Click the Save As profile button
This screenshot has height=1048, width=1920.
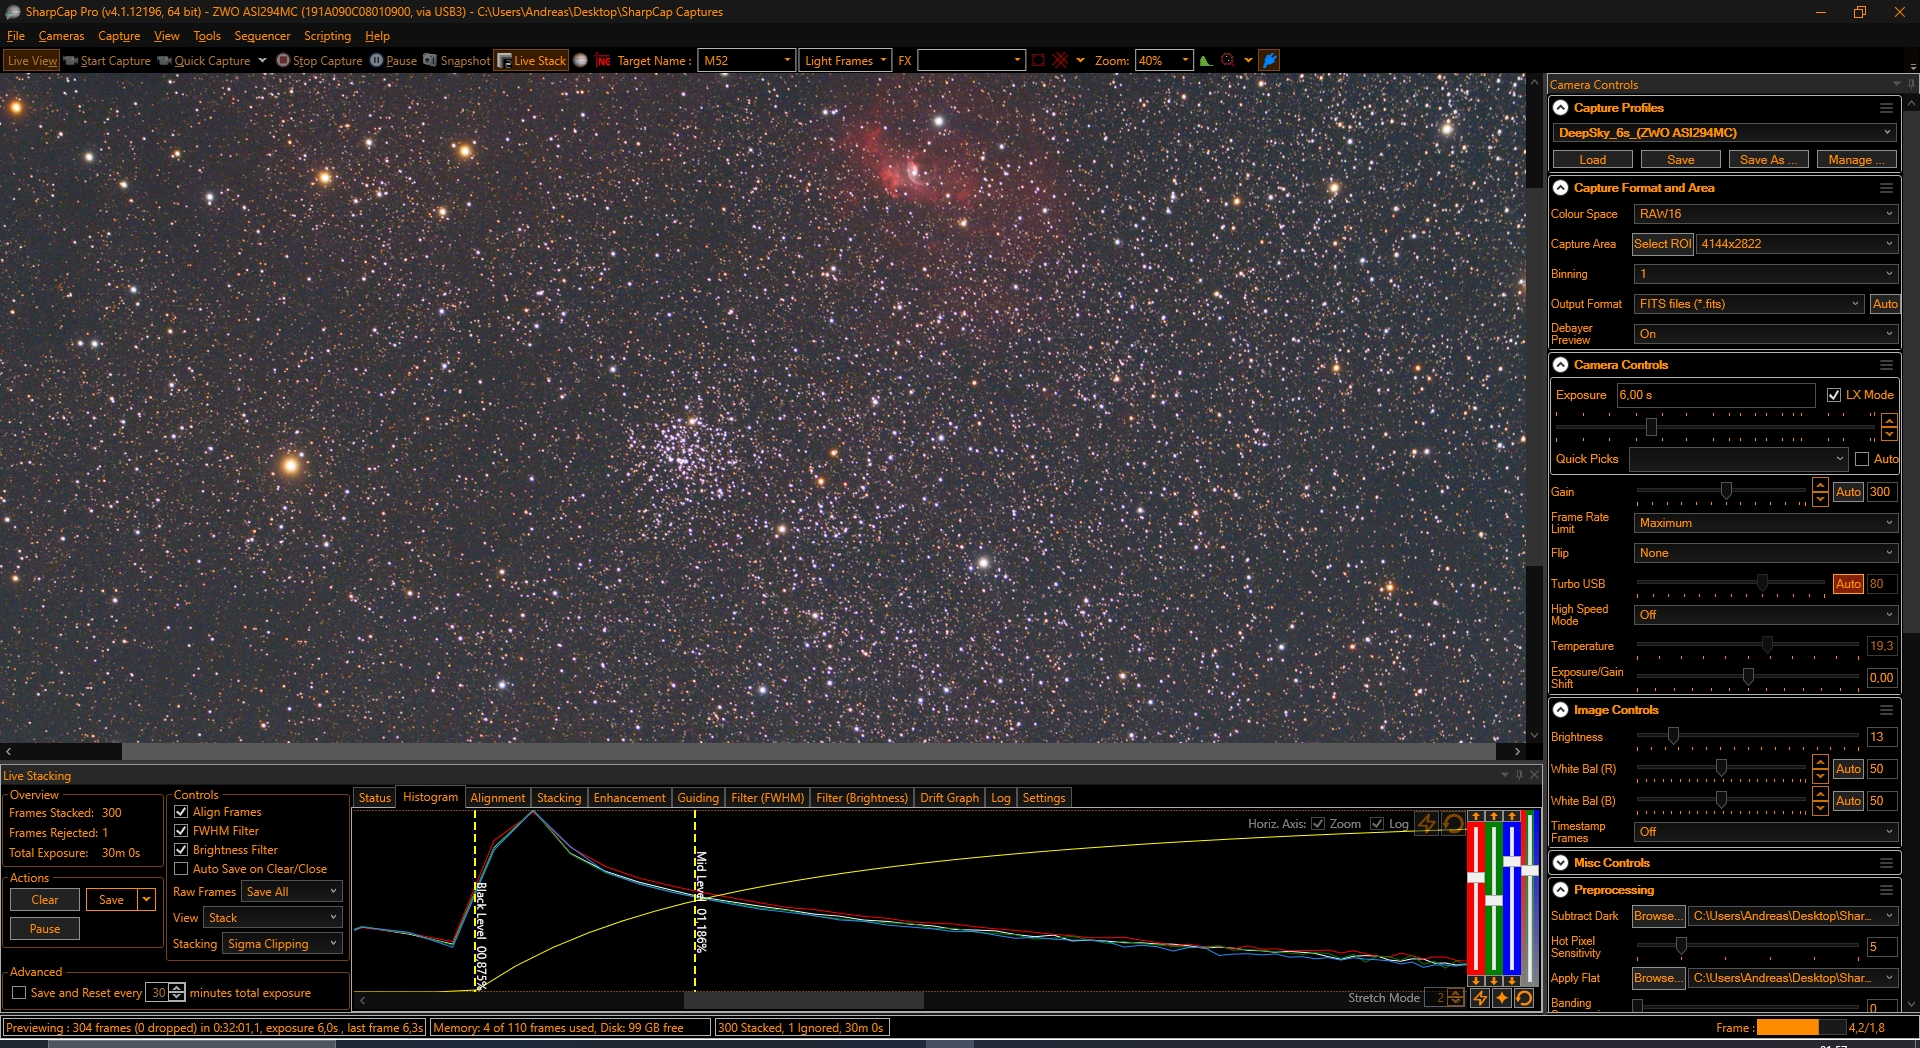click(1769, 160)
